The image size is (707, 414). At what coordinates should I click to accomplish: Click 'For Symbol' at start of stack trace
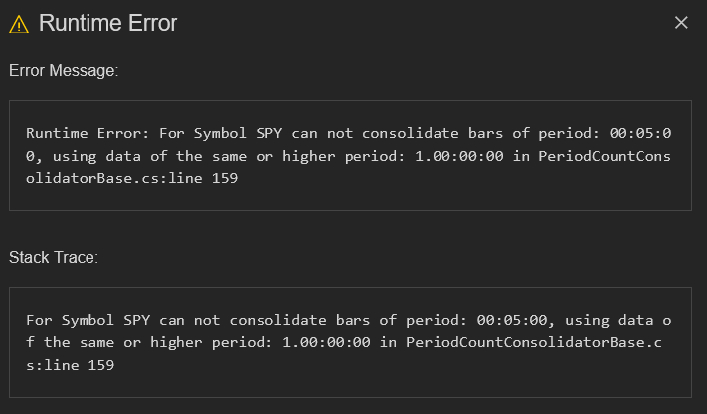70,321
